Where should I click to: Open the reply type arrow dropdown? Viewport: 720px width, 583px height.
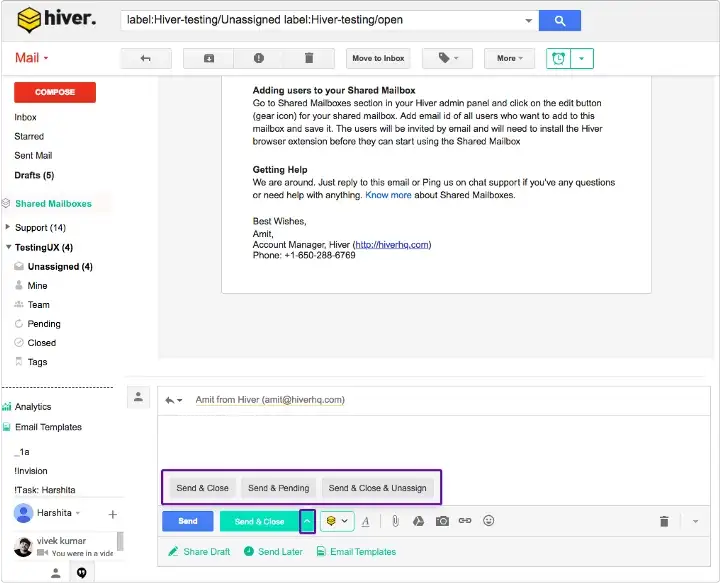click(x=174, y=400)
